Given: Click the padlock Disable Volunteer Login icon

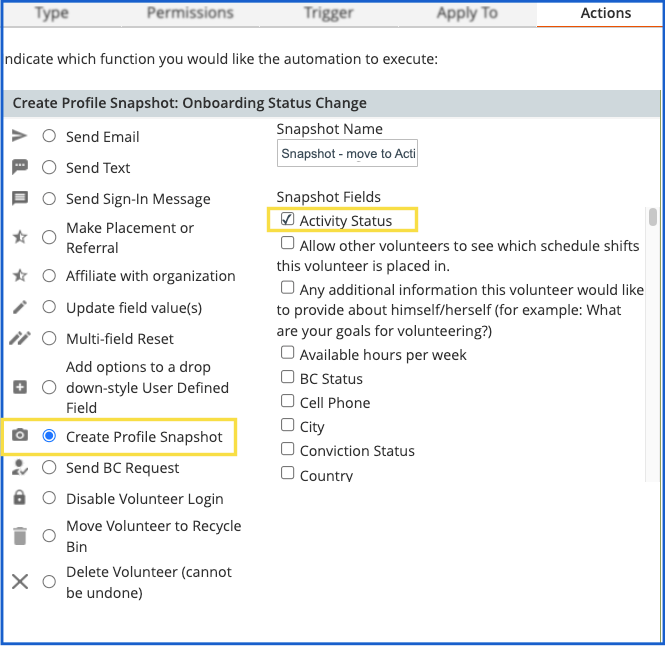Looking at the screenshot, I should coord(19,498).
